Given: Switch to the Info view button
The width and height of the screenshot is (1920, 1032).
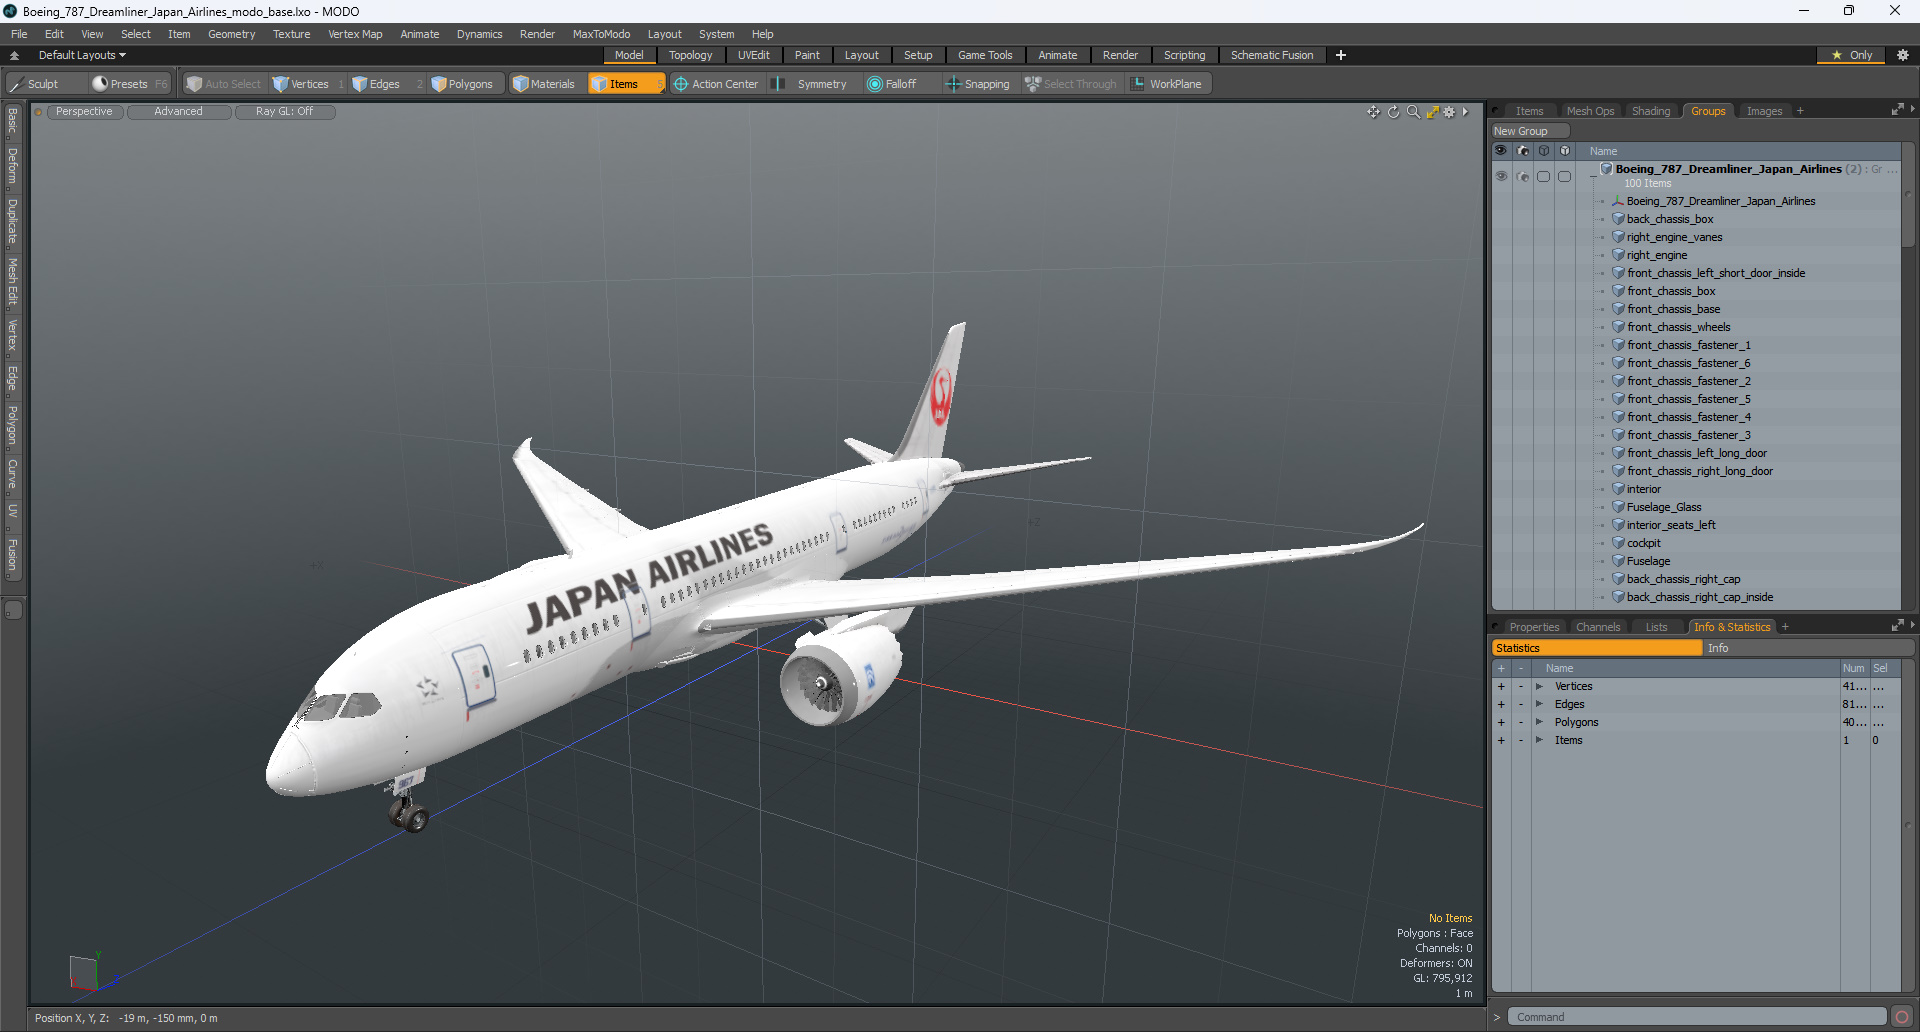Looking at the screenshot, I should pyautogui.click(x=1808, y=648).
